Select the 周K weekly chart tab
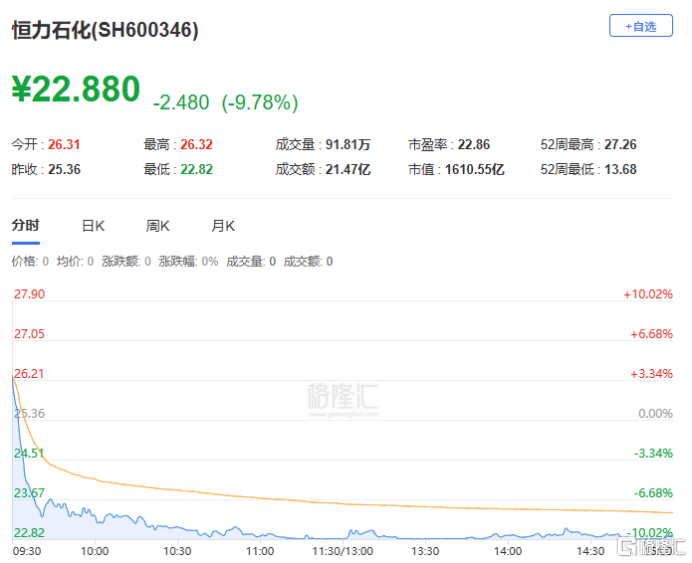692x563 pixels. (x=158, y=226)
